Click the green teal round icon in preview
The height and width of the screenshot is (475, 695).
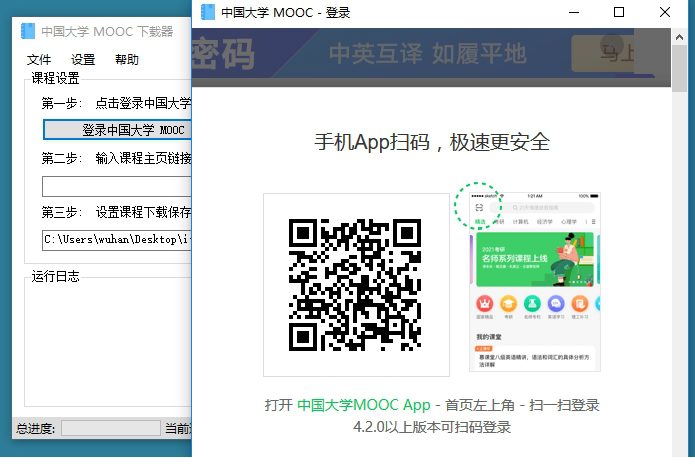[532, 304]
